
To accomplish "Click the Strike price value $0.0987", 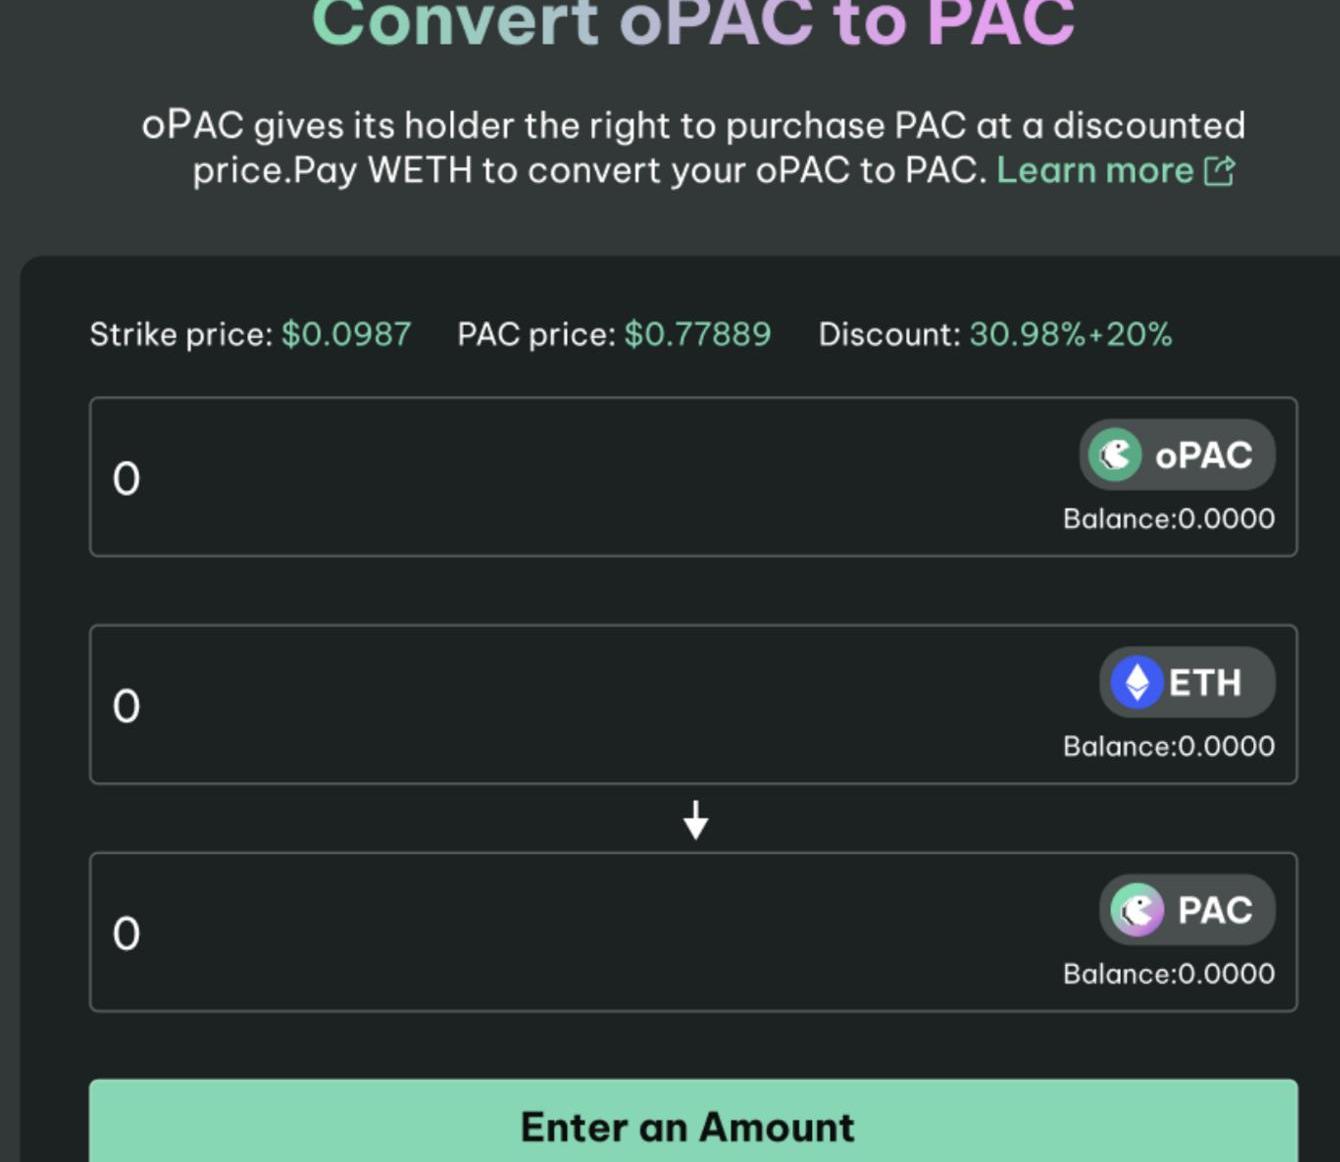I will click(346, 334).
